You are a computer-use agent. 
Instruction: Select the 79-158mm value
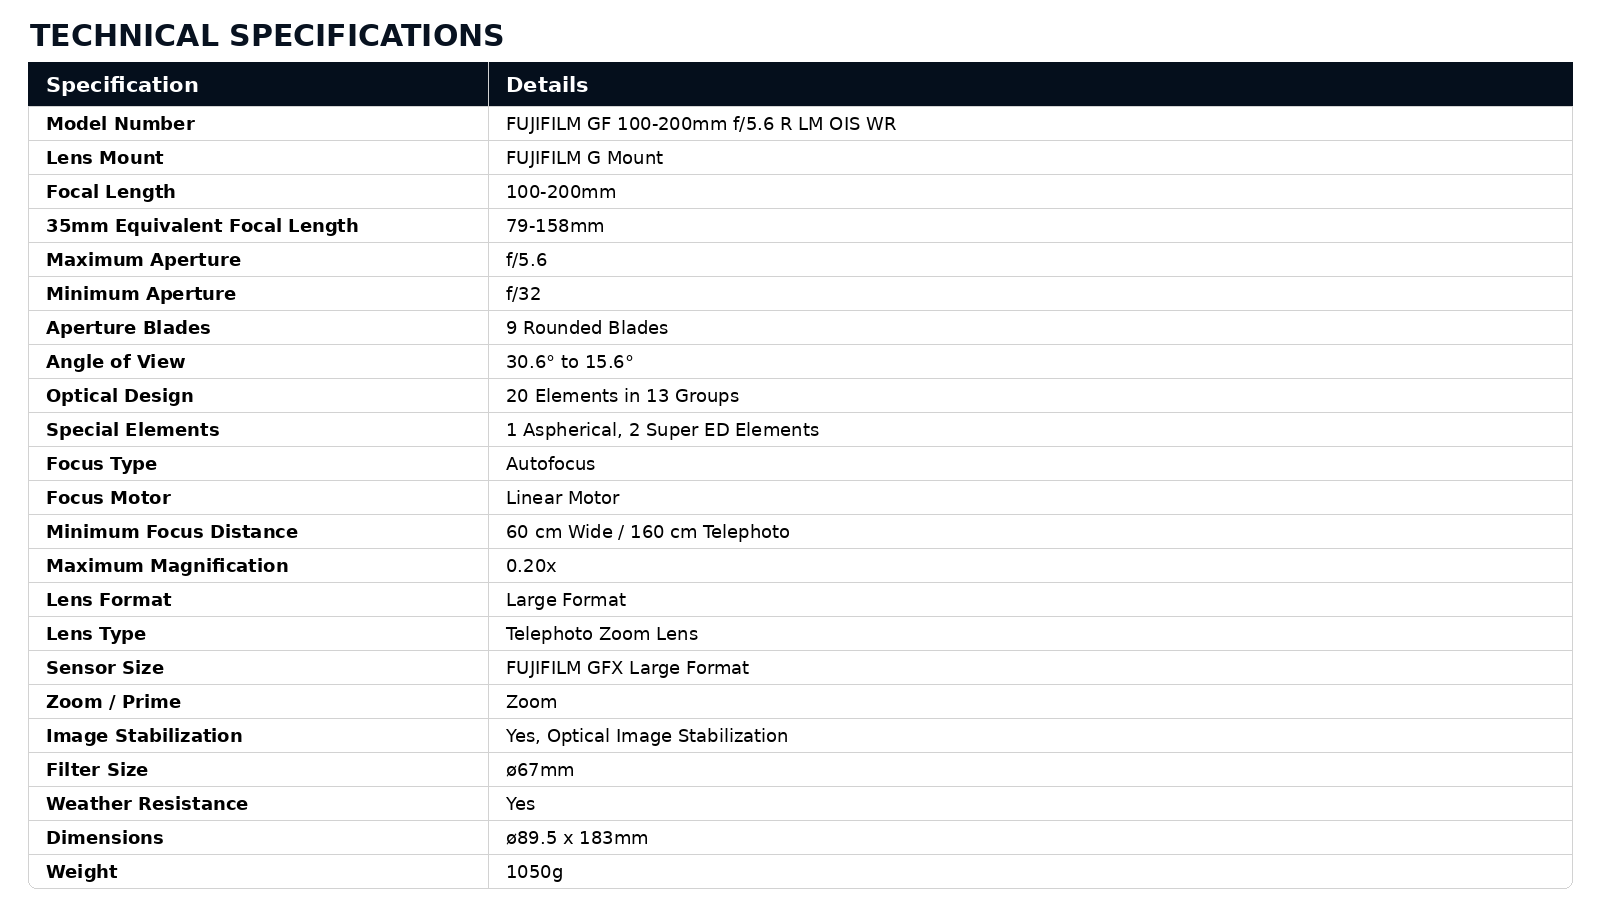555,226
